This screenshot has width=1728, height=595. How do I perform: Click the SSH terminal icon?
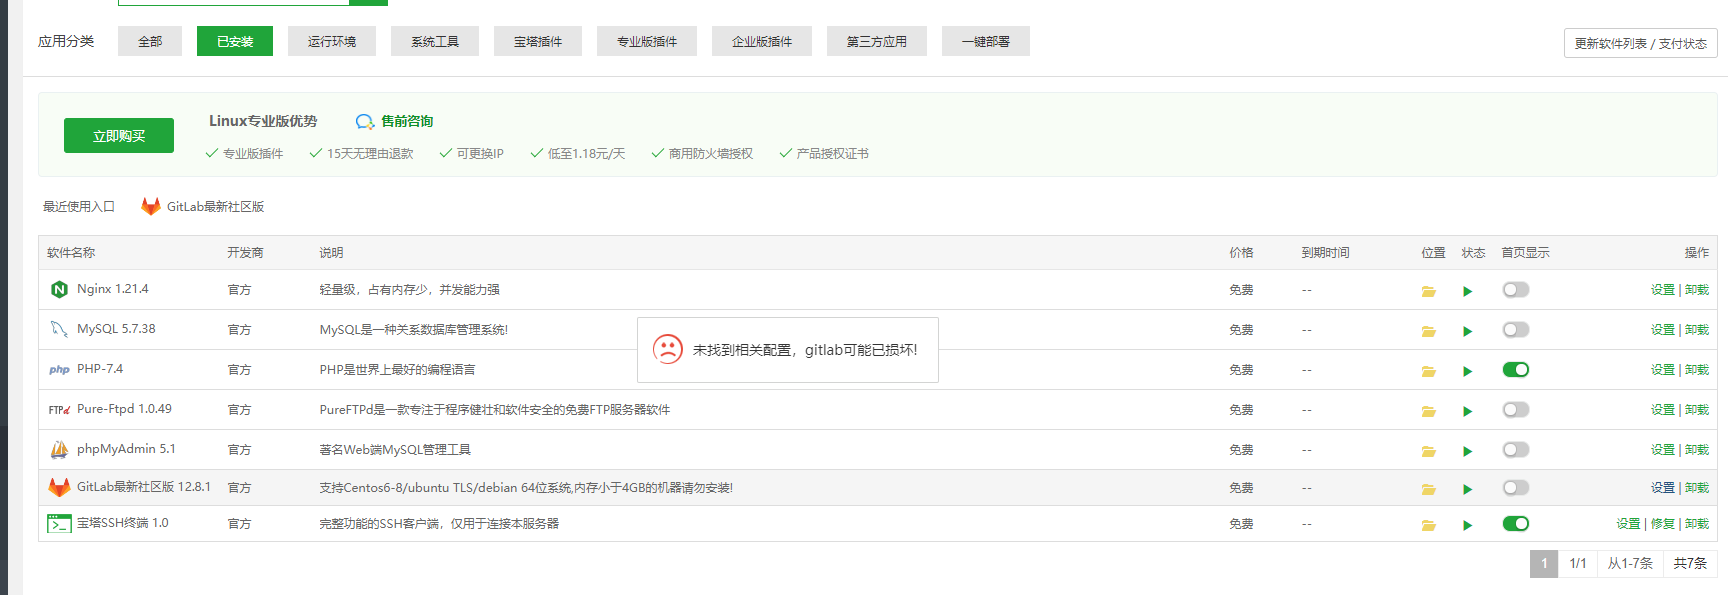coord(59,523)
